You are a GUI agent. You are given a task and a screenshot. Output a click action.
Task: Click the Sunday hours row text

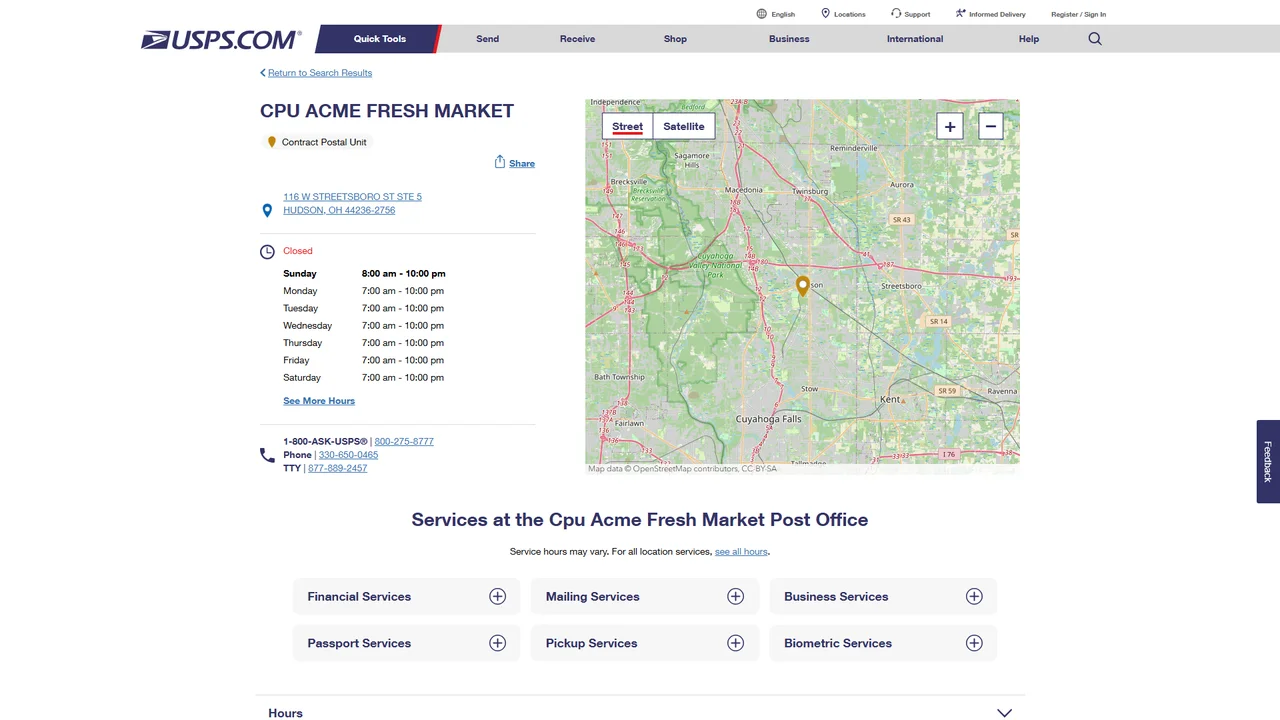(x=364, y=273)
